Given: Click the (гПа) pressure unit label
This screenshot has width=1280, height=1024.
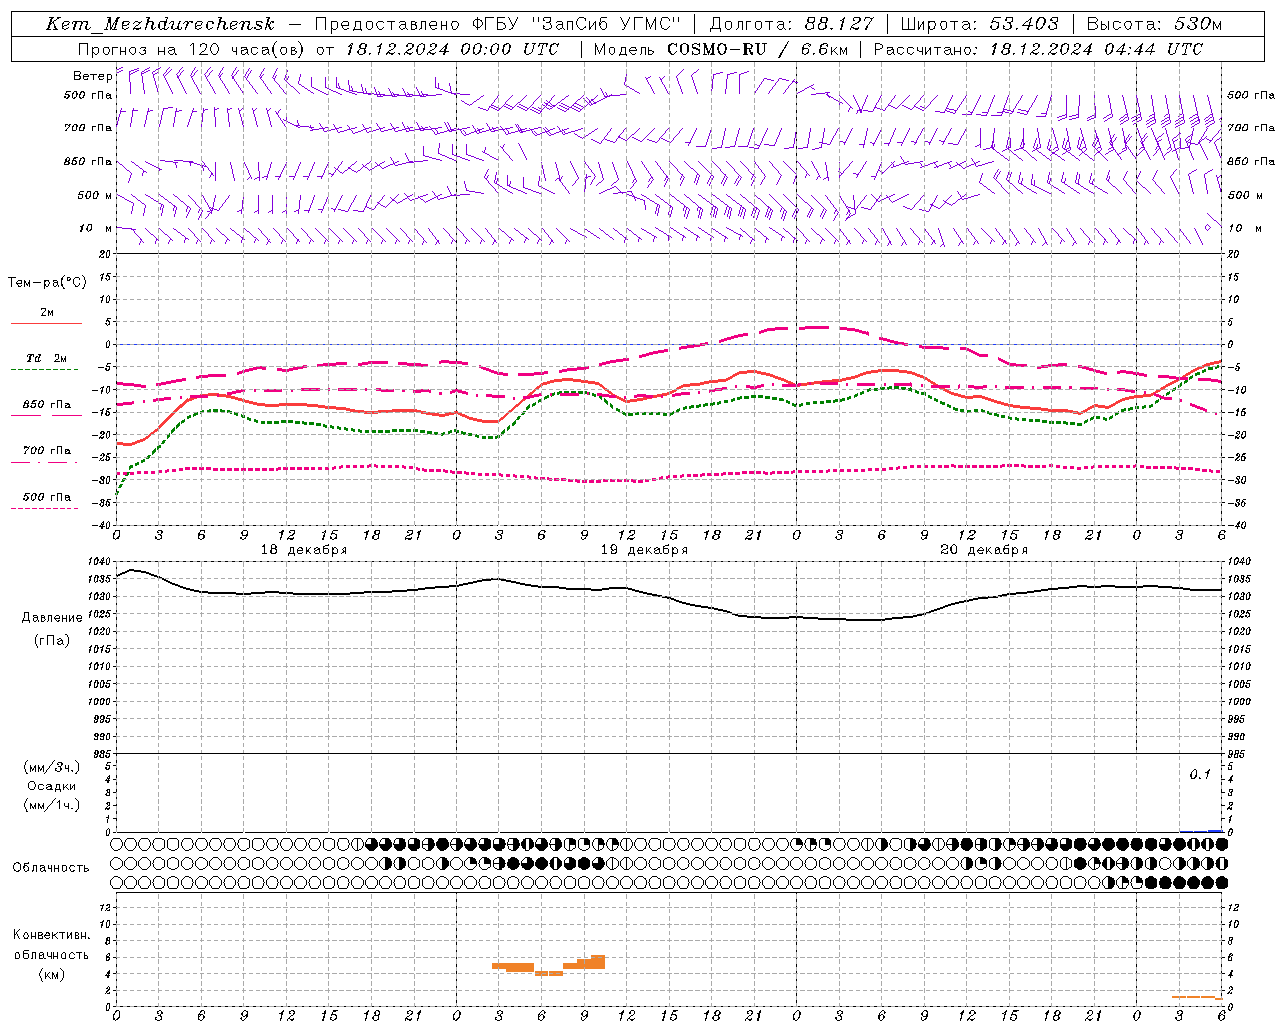Looking at the screenshot, I should 52,640.
